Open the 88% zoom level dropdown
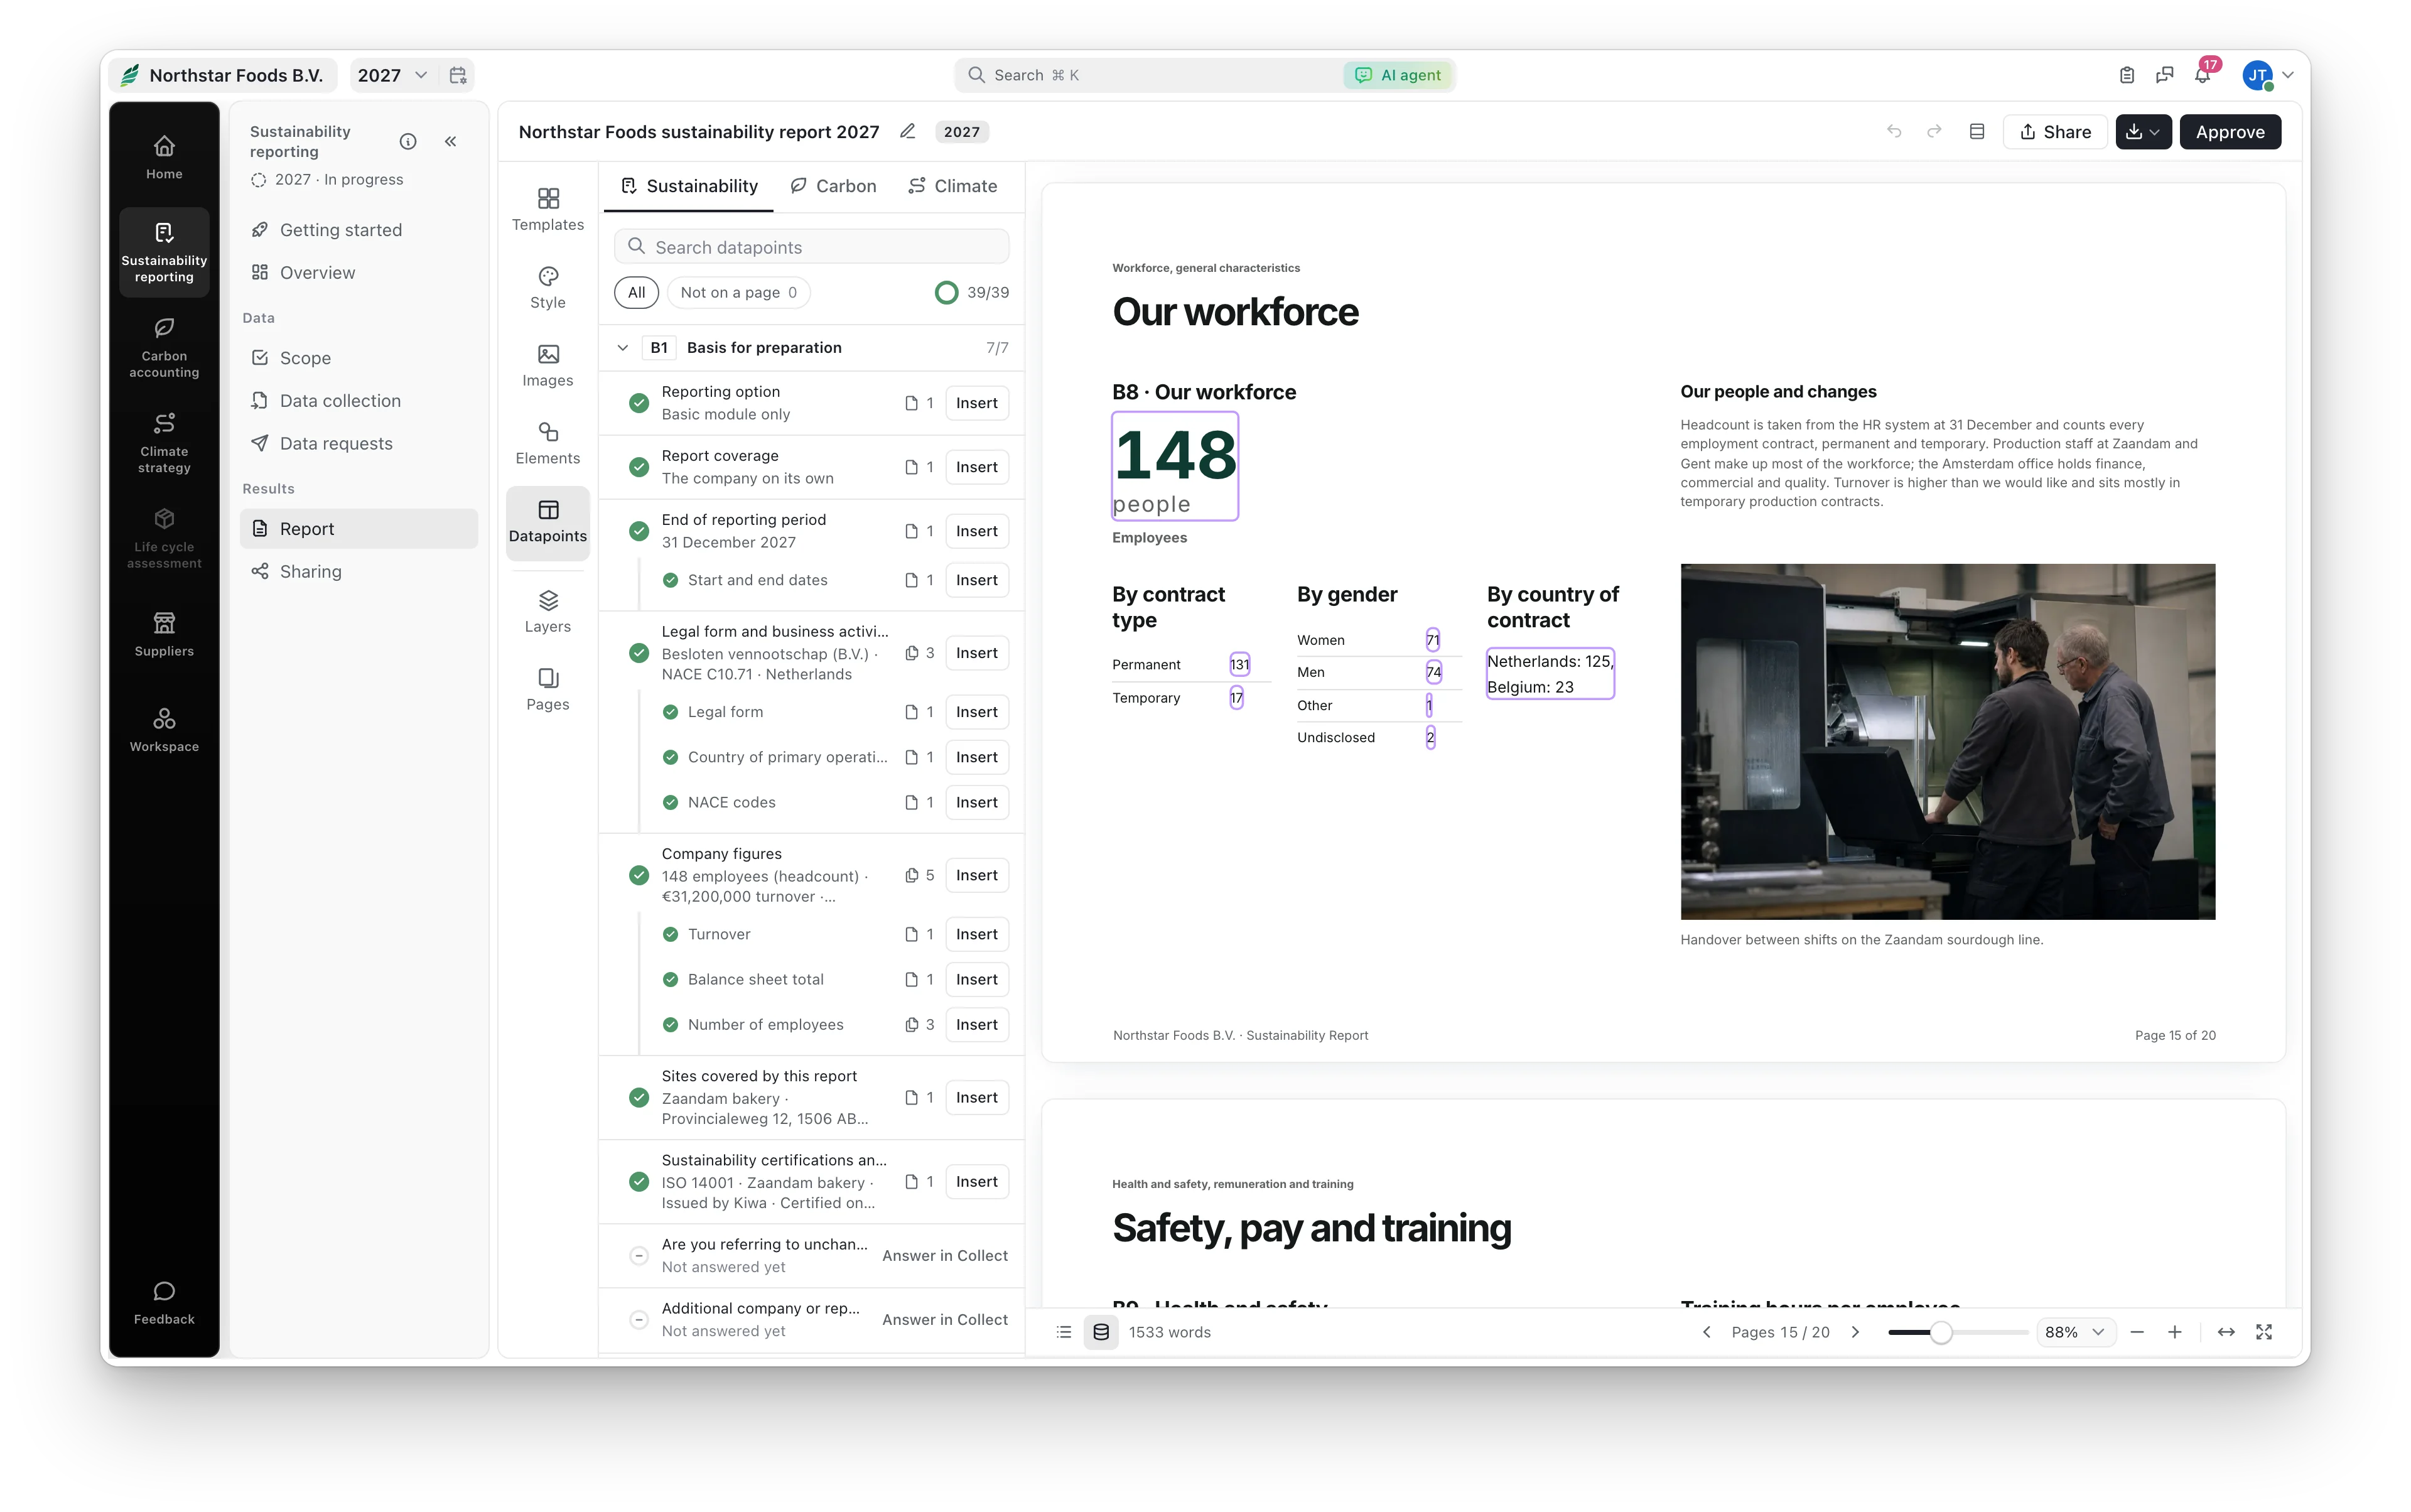 2075,1332
